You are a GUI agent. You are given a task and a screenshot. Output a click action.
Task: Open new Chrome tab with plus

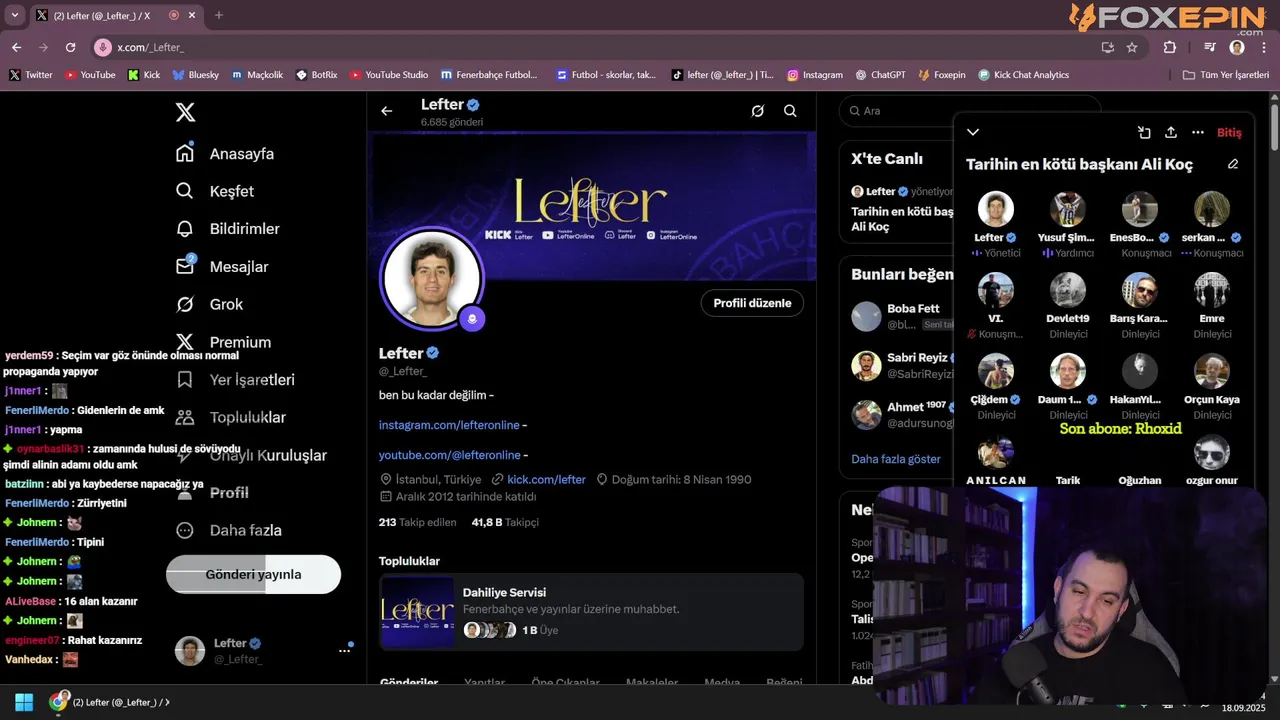pyautogui.click(x=219, y=15)
